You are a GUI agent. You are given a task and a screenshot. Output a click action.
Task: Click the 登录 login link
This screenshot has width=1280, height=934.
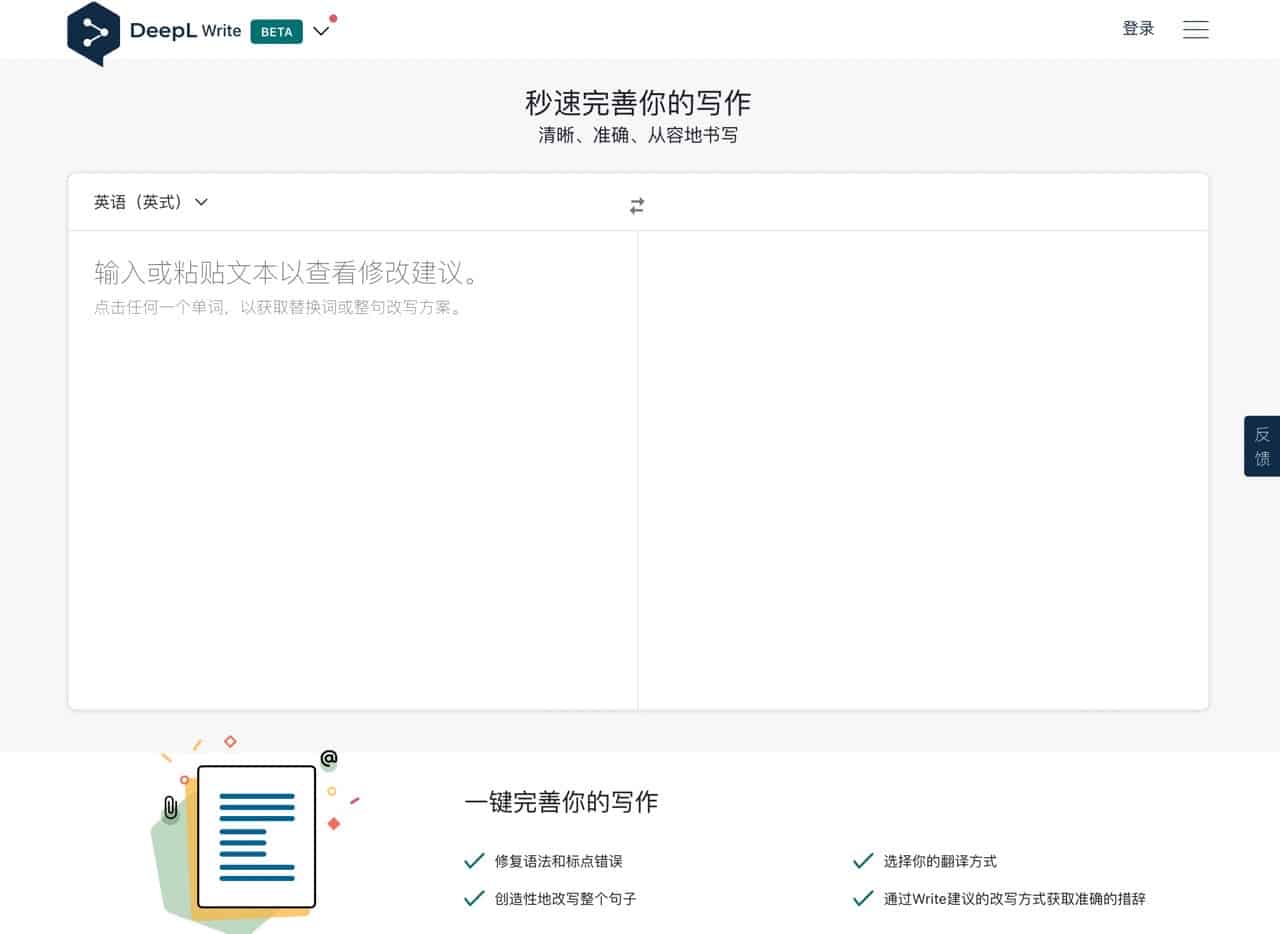1137,29
